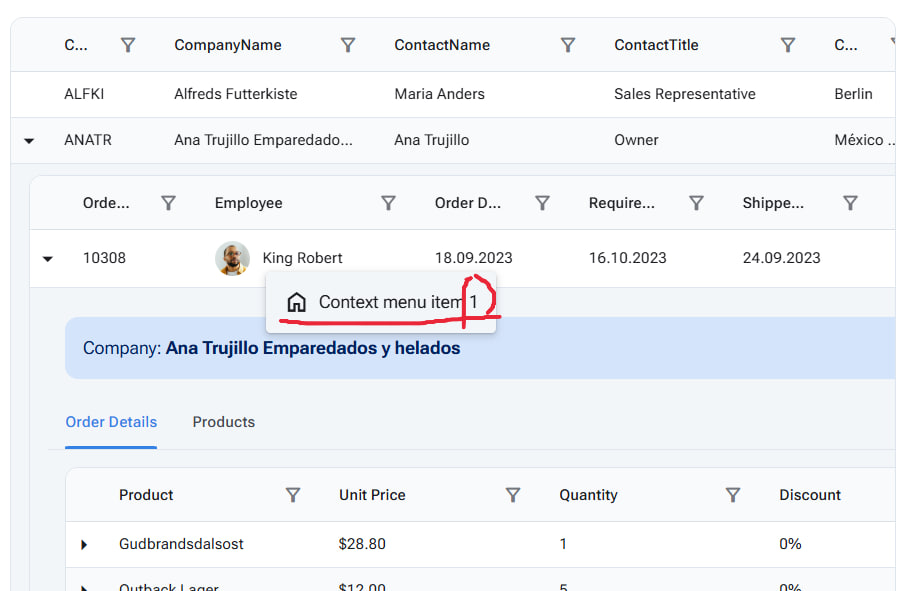
Task: Open the CompanyName column filter icon
Action: coord(348,45)
